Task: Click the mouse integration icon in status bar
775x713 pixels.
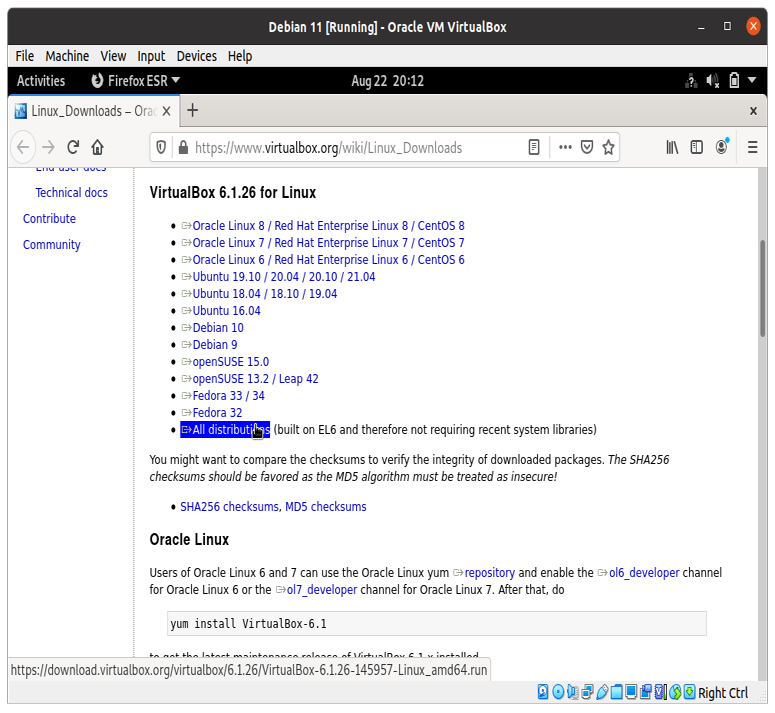Action: click(675, 692)
